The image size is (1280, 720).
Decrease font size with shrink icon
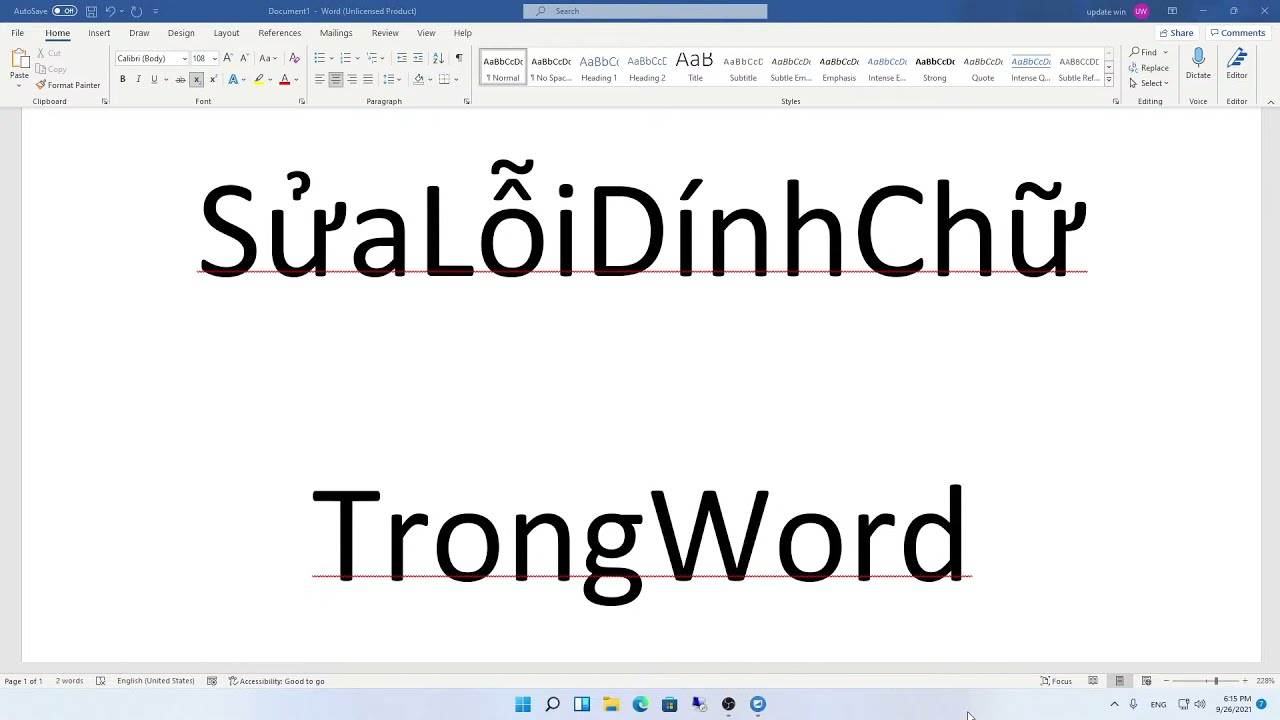[244, 58]
